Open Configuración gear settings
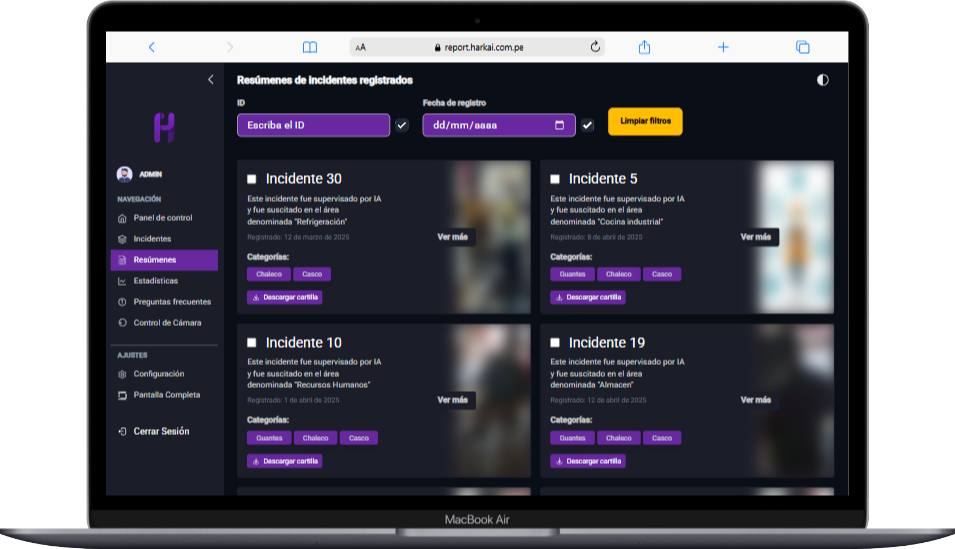 pos(123,374)
